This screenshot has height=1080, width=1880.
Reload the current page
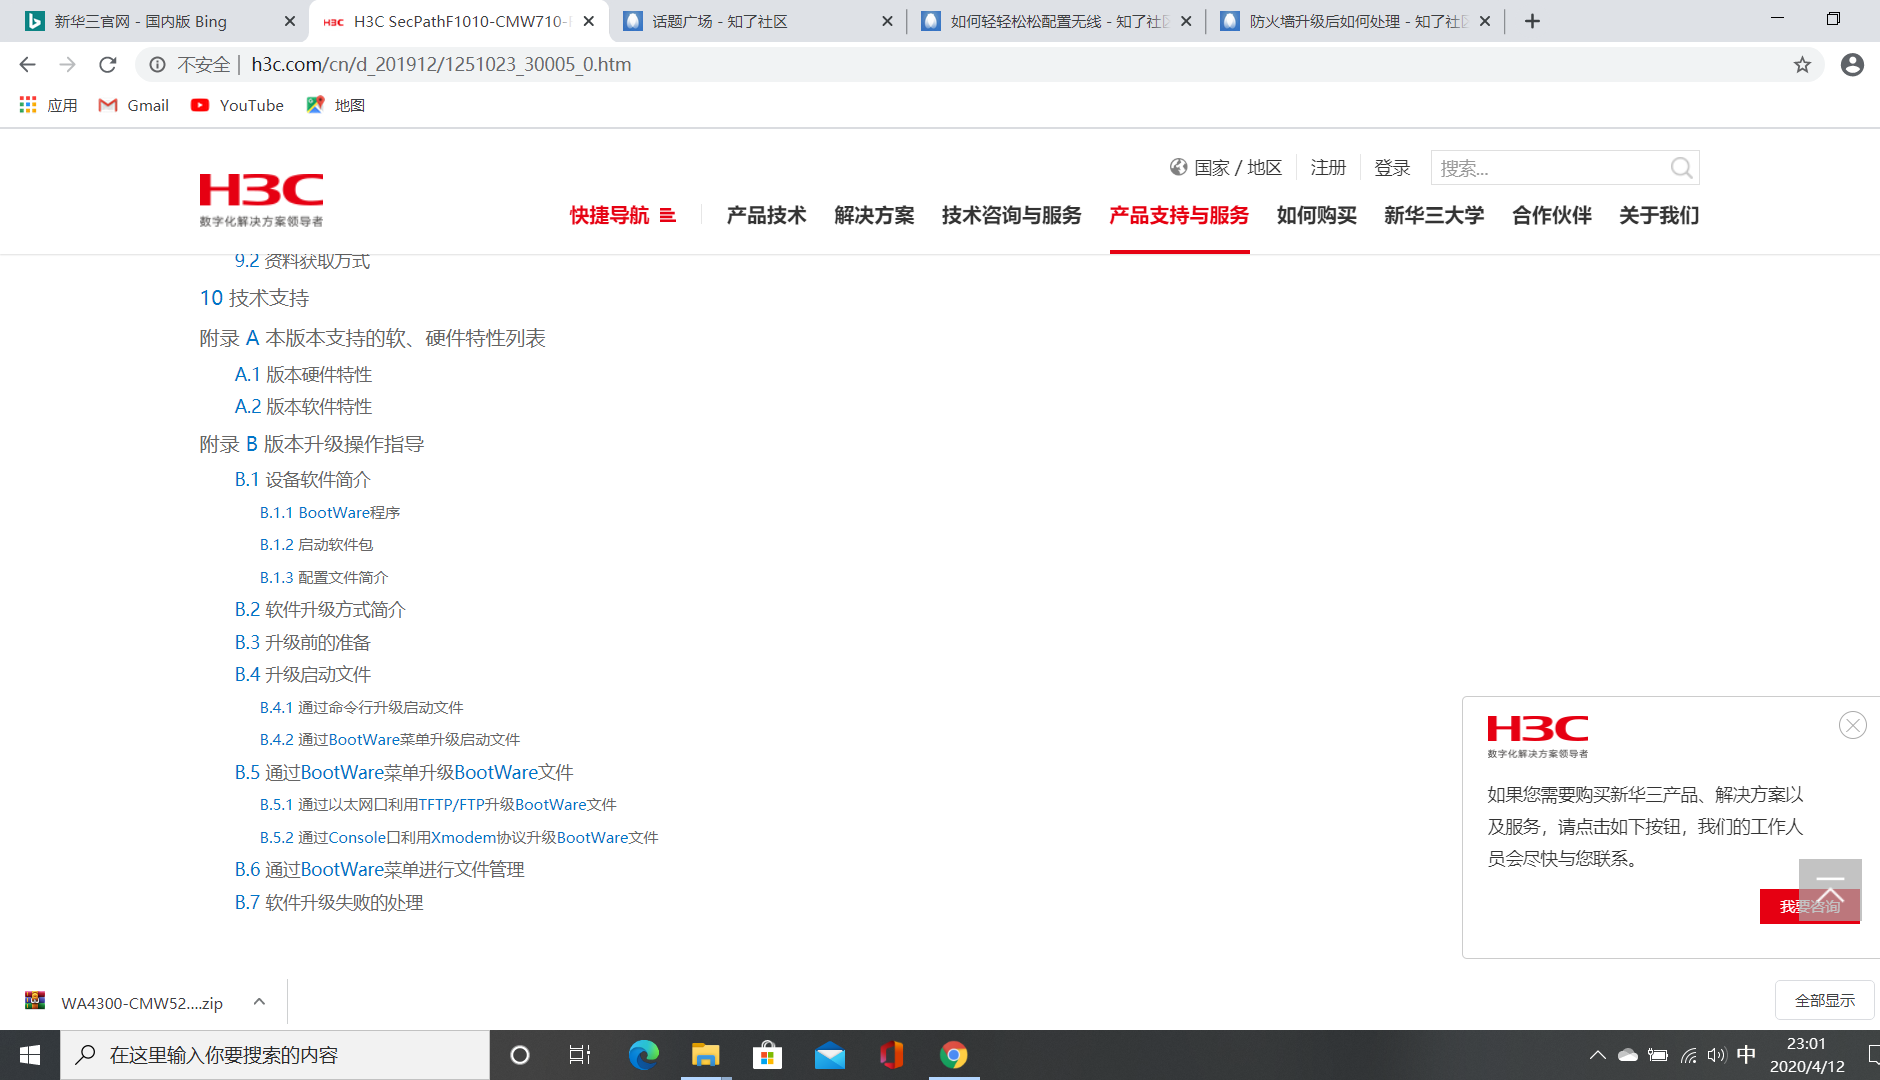coord(108,65)
